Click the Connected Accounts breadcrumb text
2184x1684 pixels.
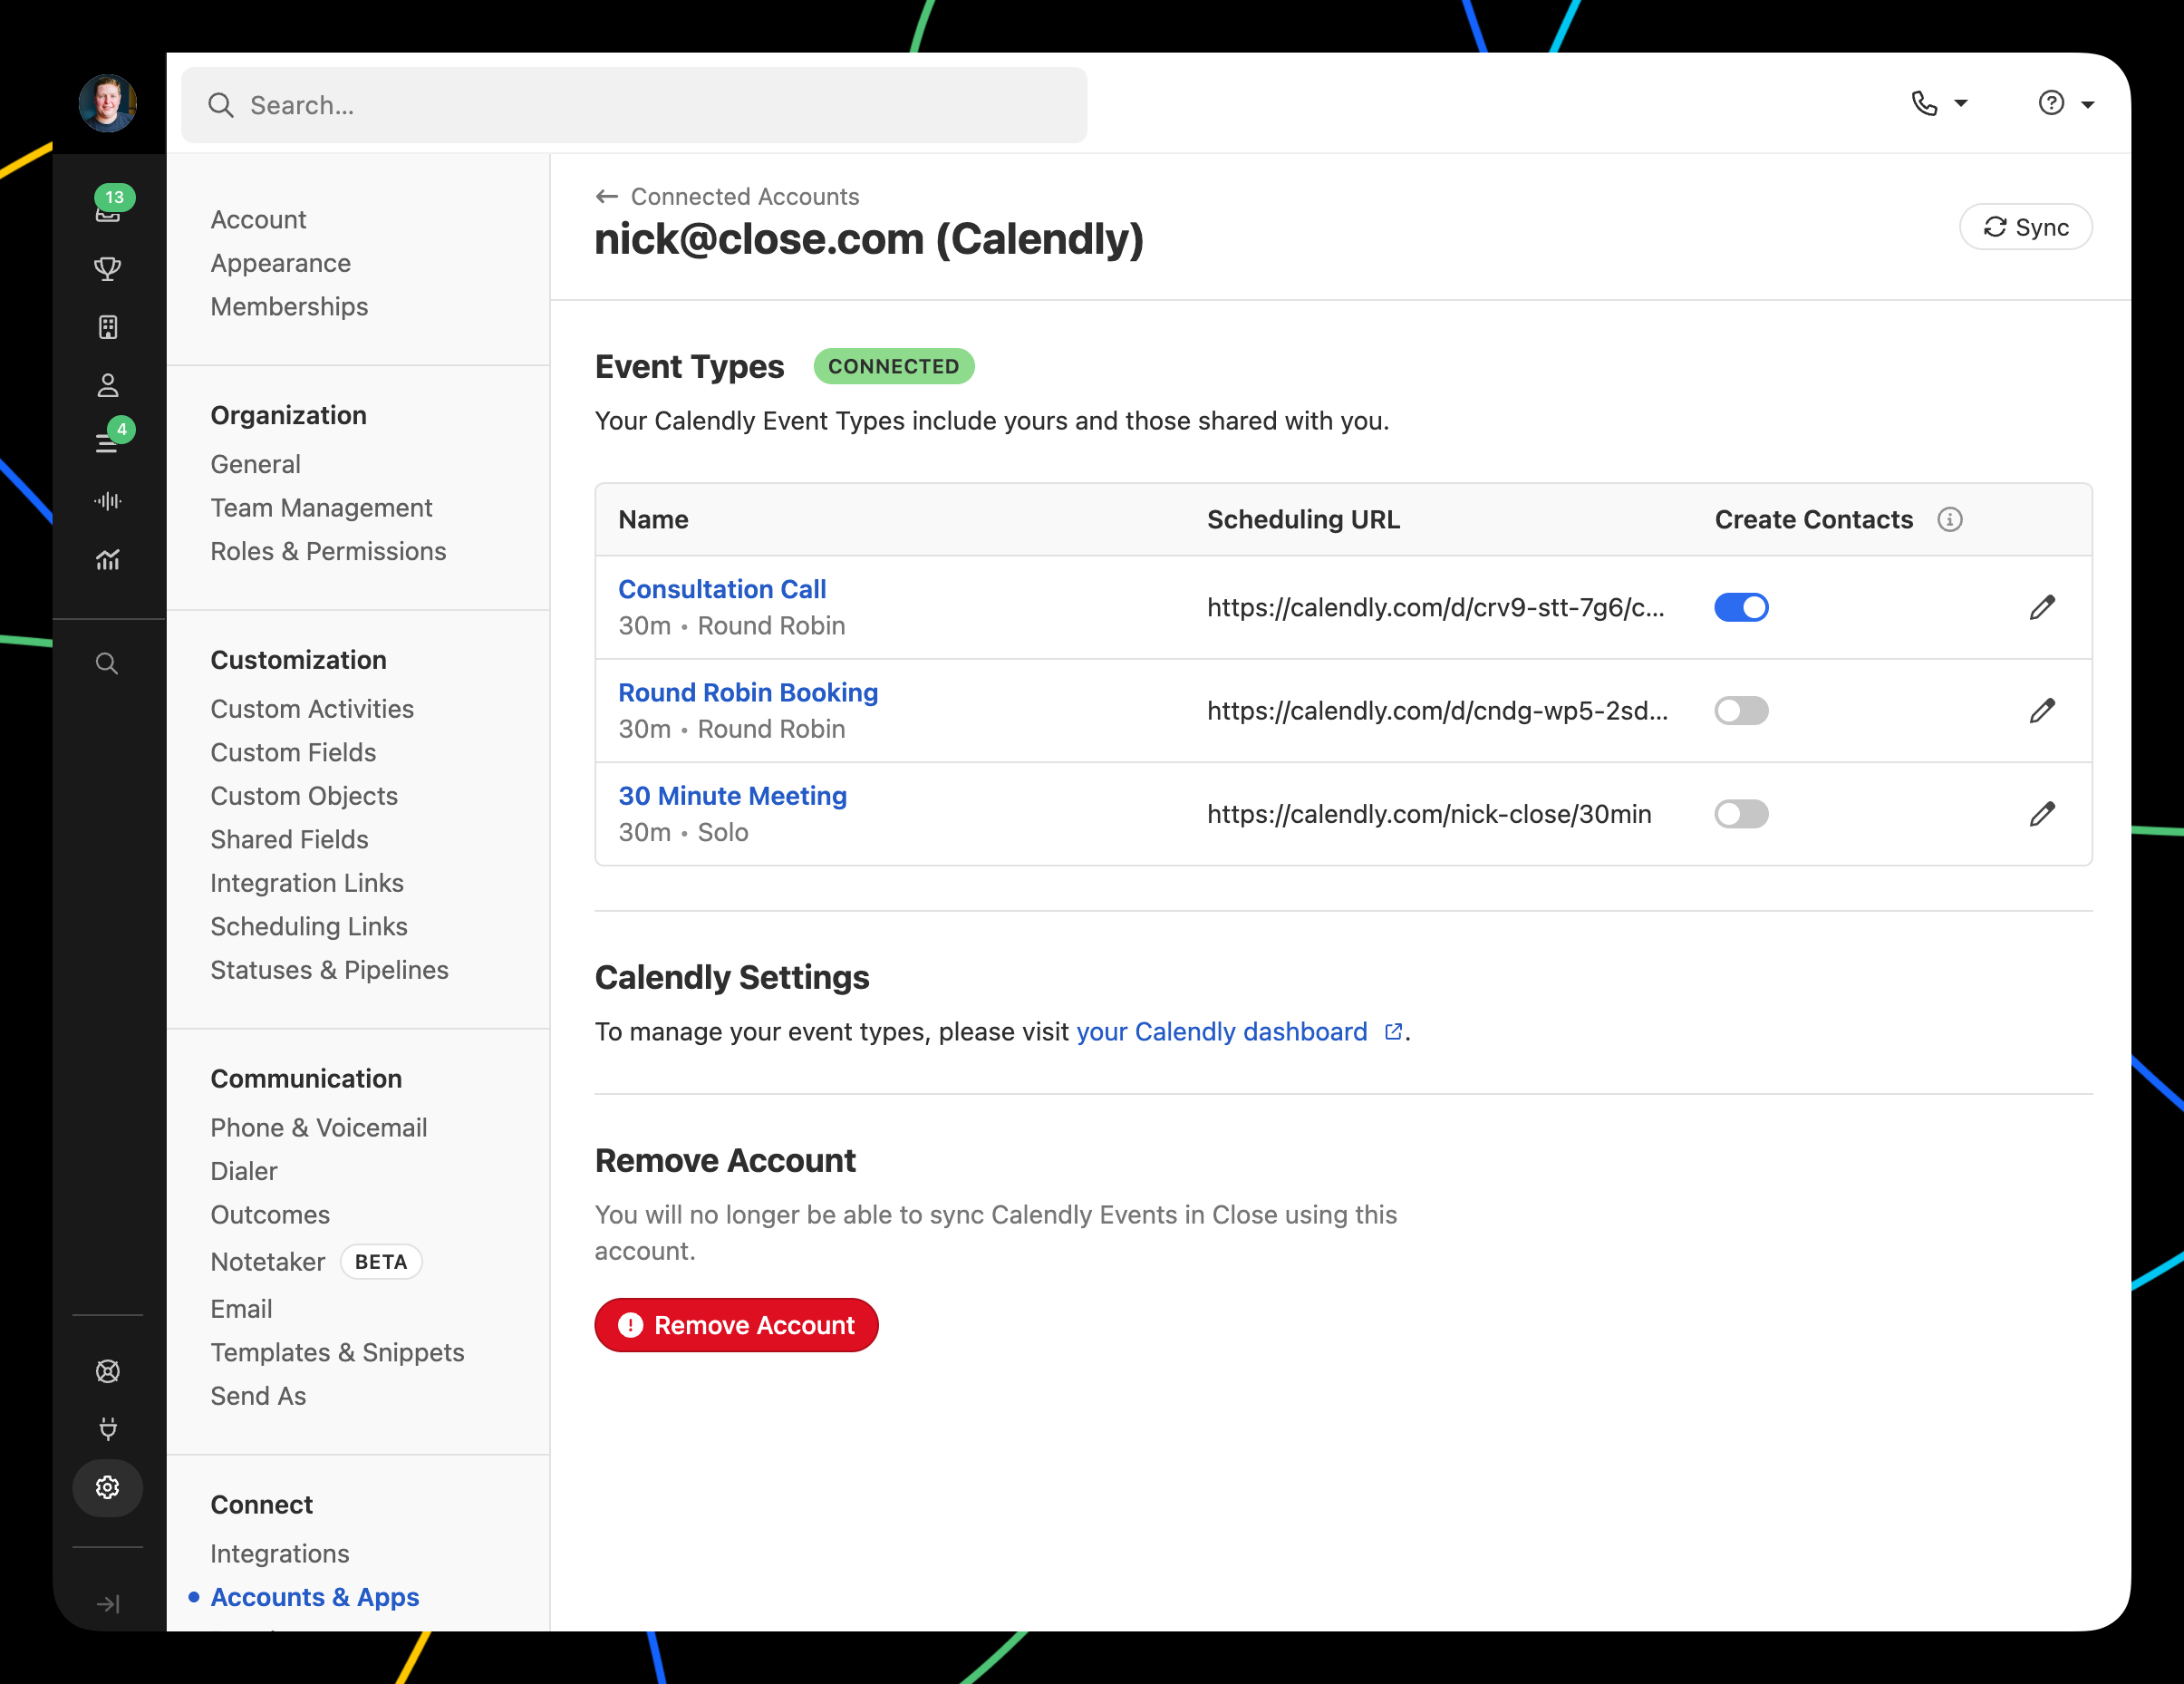click(744, 197)
